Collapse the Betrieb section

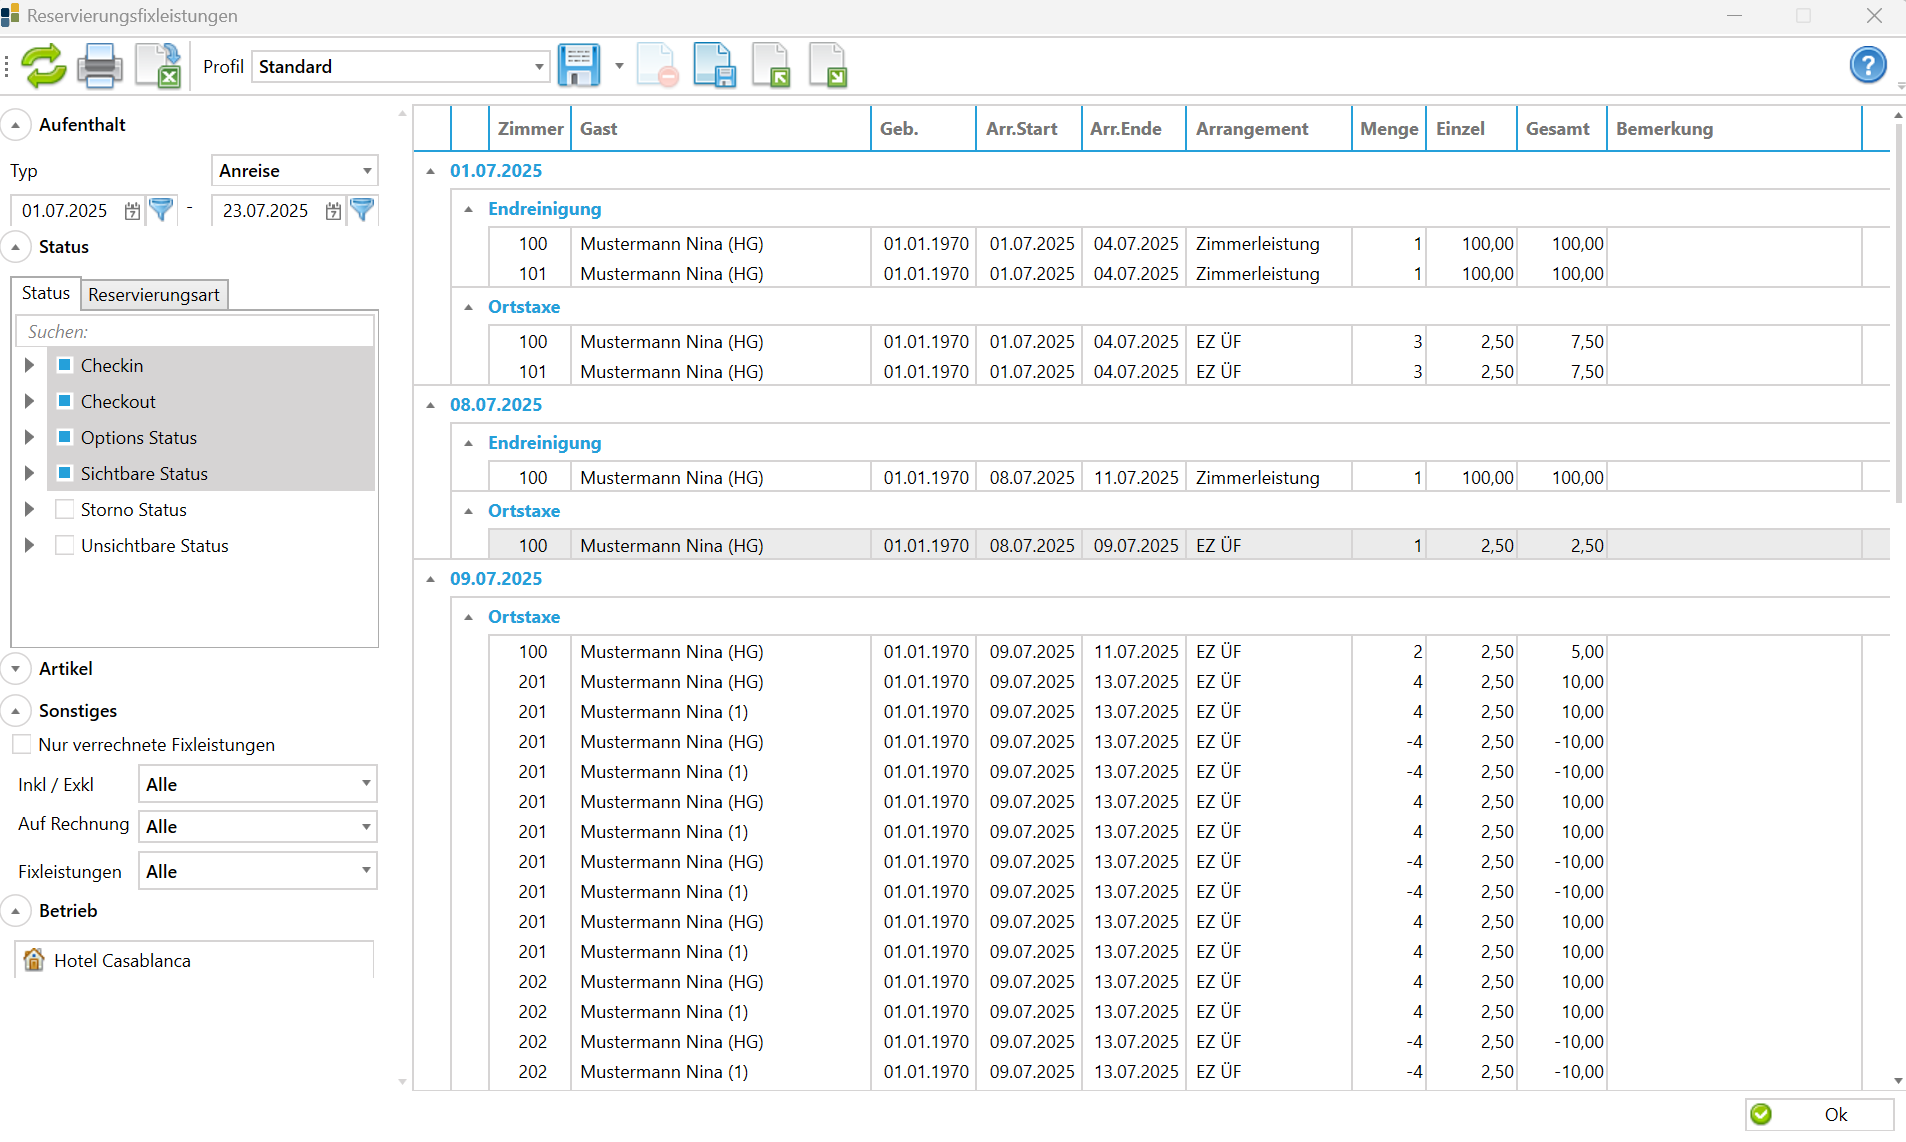click(16, 911)
